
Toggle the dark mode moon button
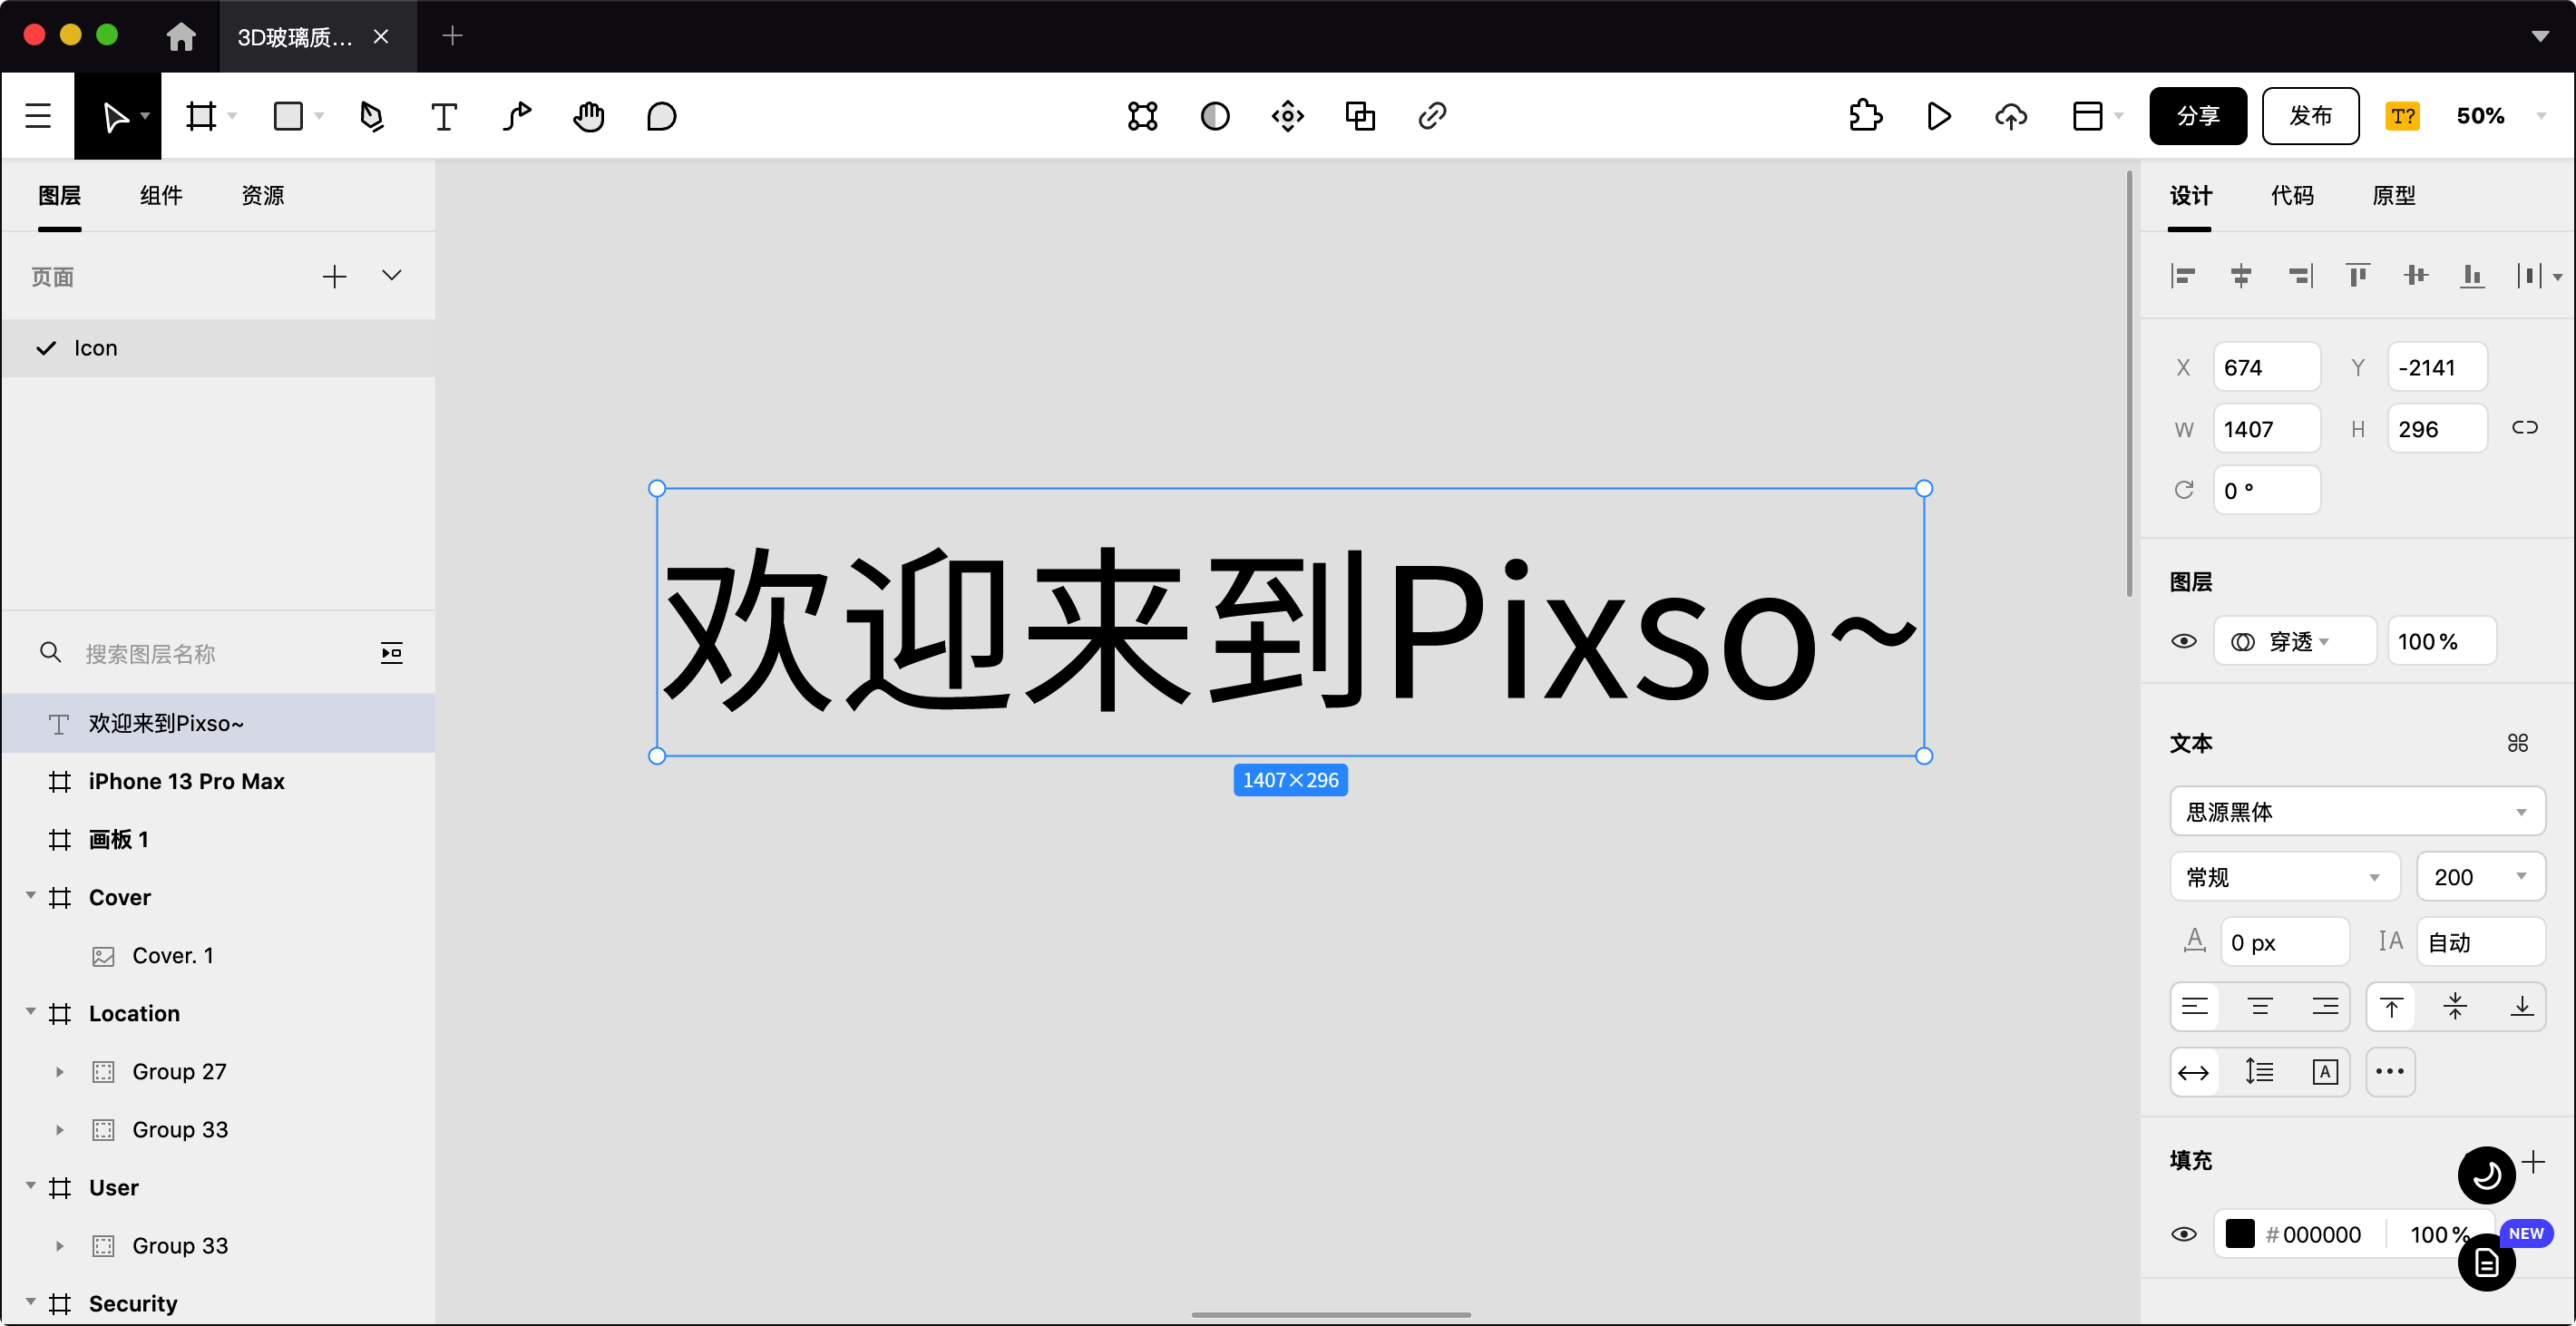(2486, 1175)
